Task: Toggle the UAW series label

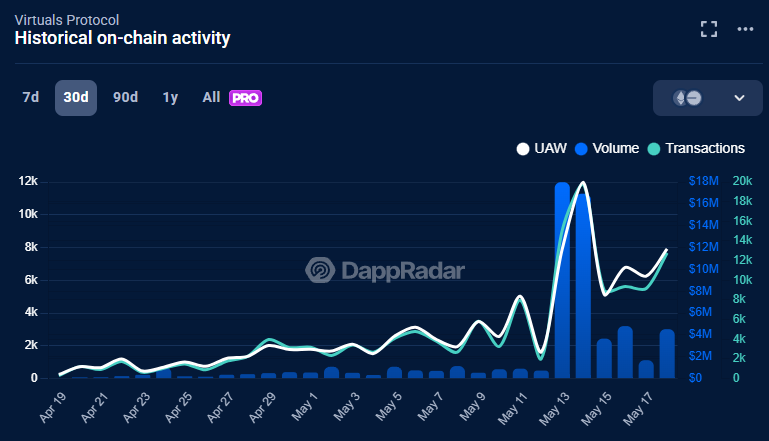Action: point(551,149)
